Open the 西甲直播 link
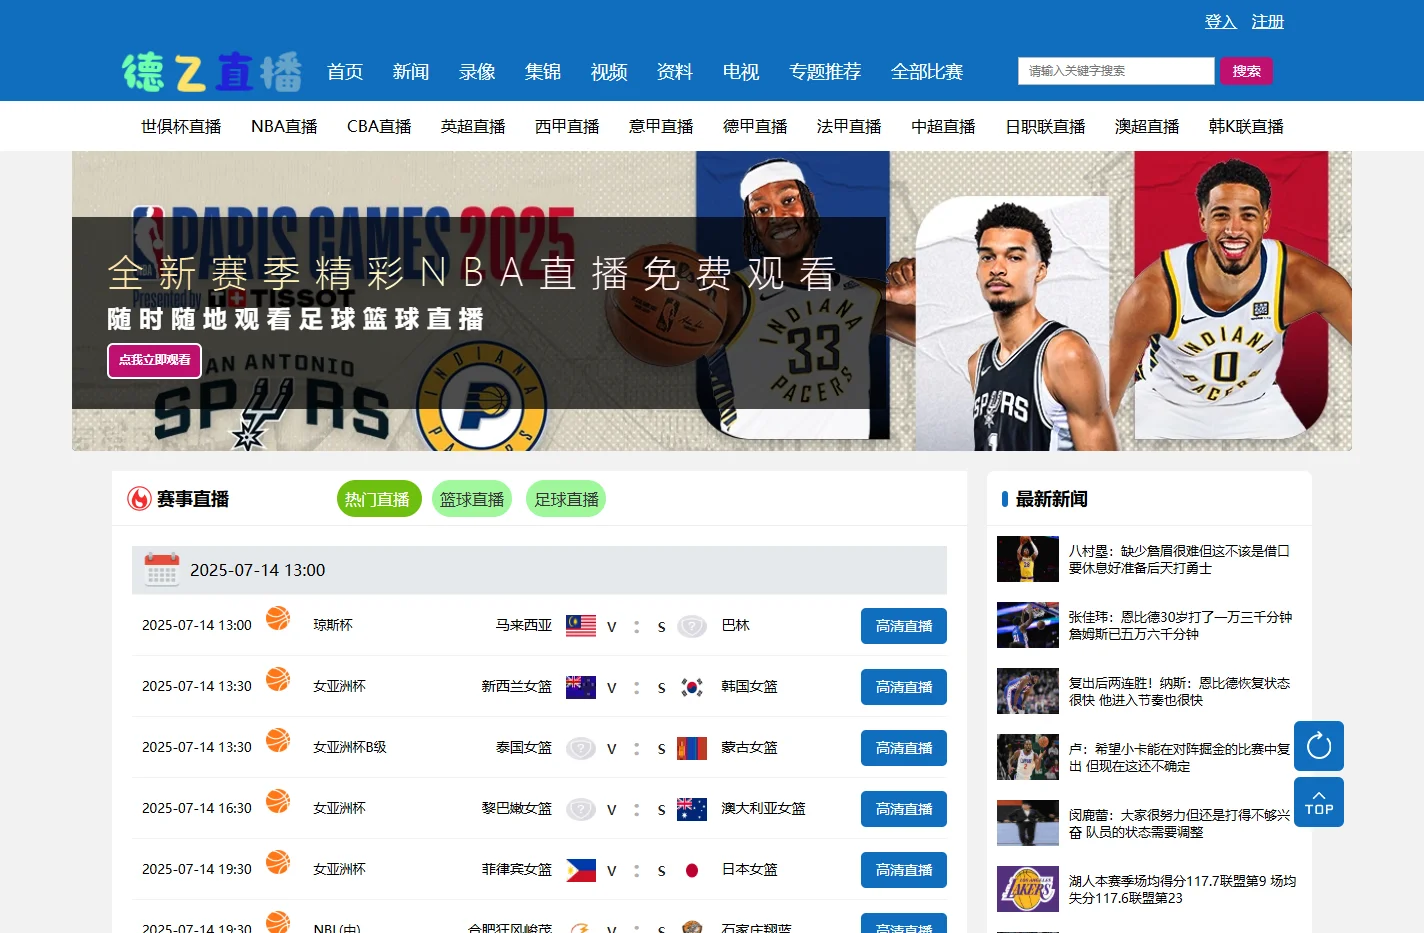This screenshot has height=933, width=1424. 567,126
